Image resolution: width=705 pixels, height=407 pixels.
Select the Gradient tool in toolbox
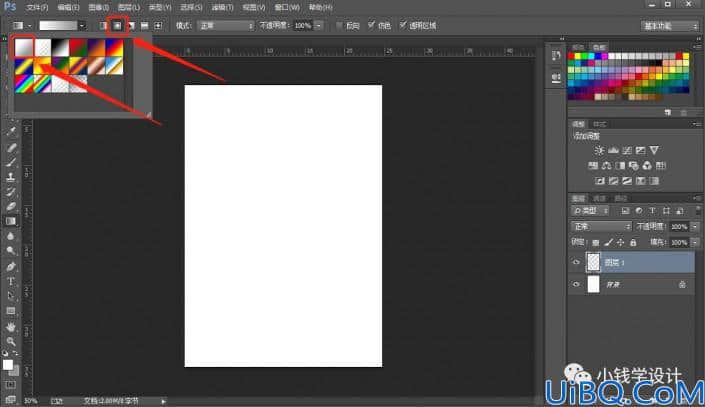11,221
